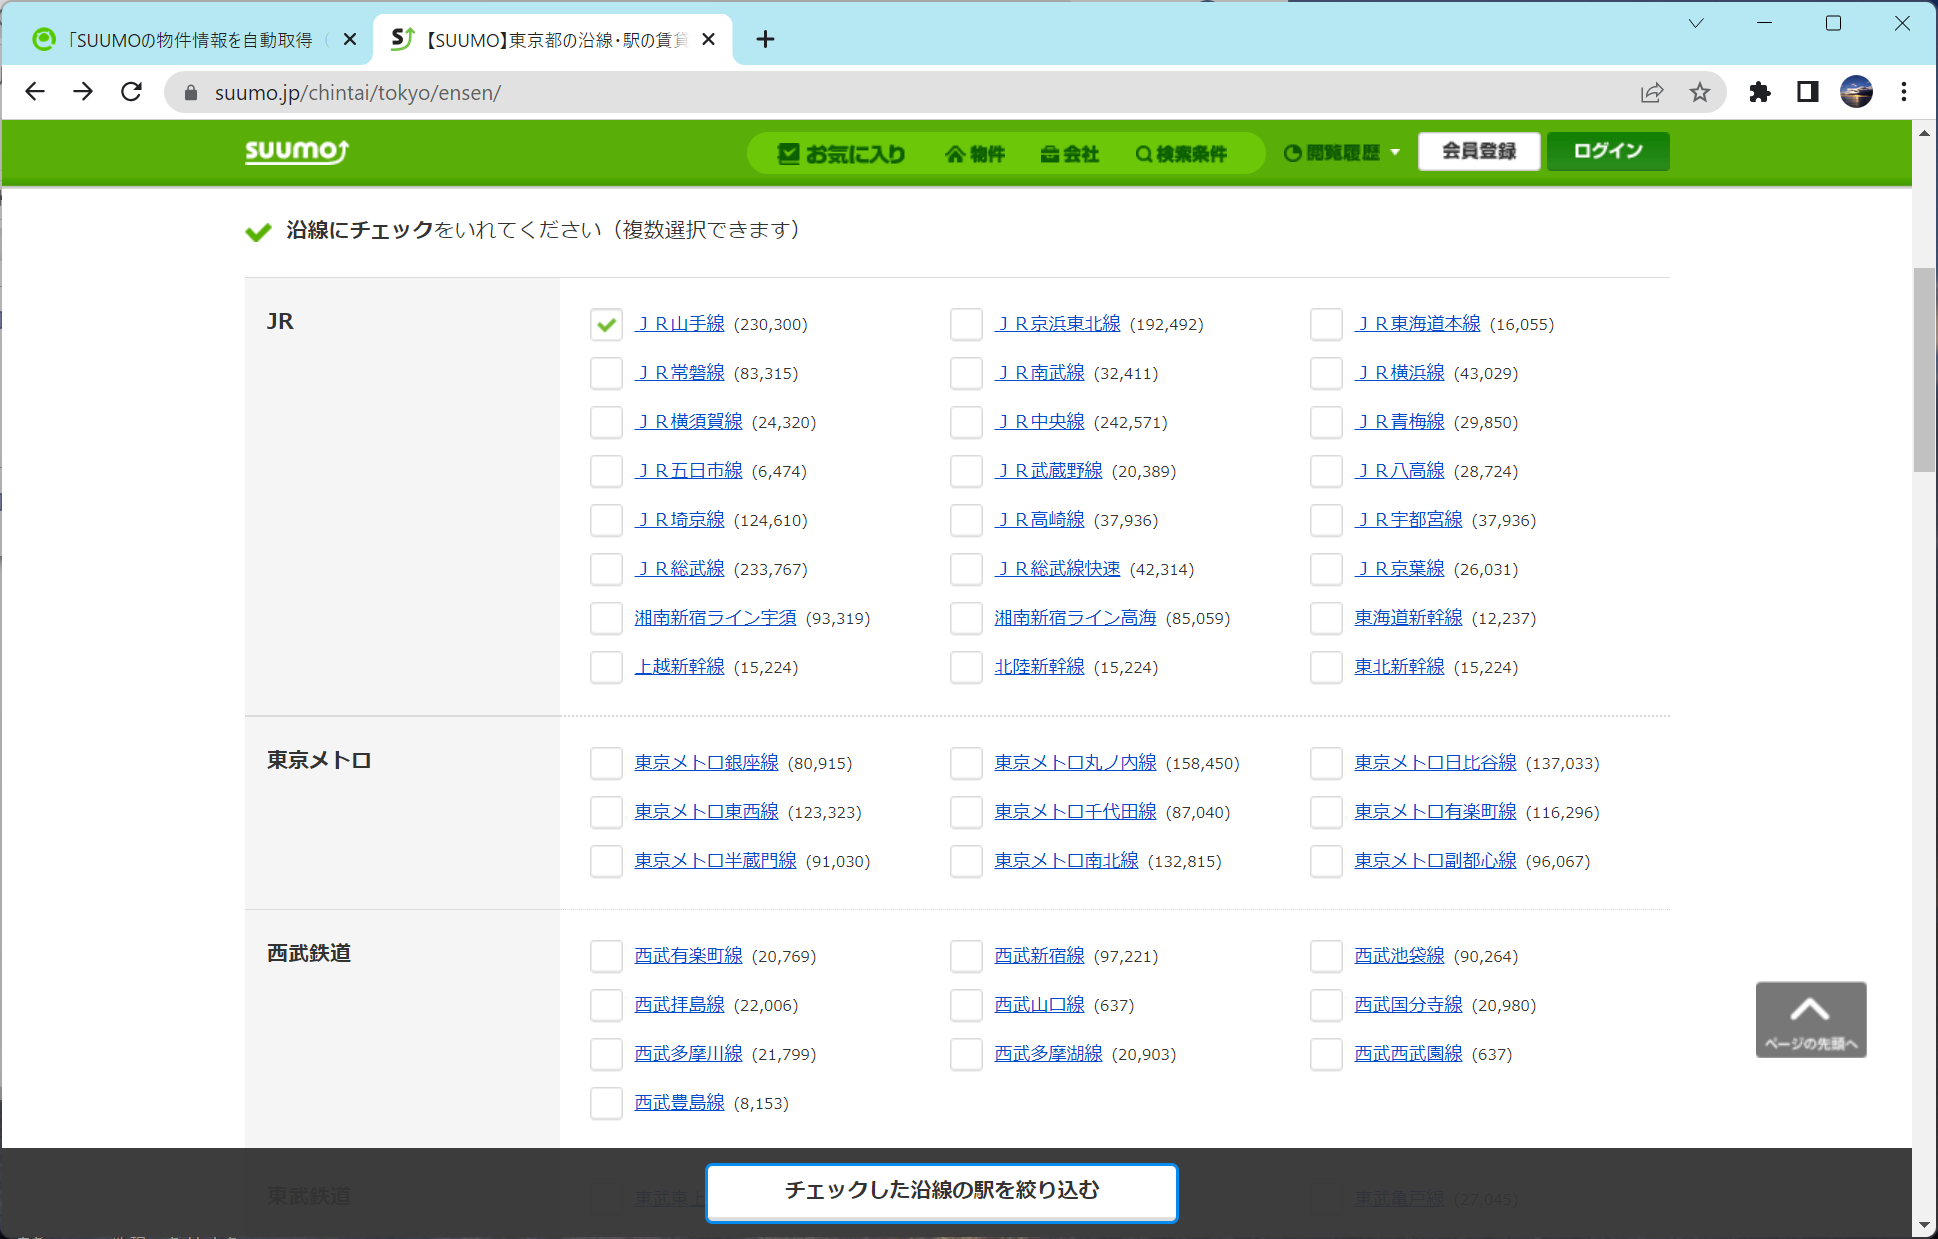Check the 東京メトロ銀座線 checkbox
The width and height of the screenshot is (1938, 1239).
pos(606,763)
